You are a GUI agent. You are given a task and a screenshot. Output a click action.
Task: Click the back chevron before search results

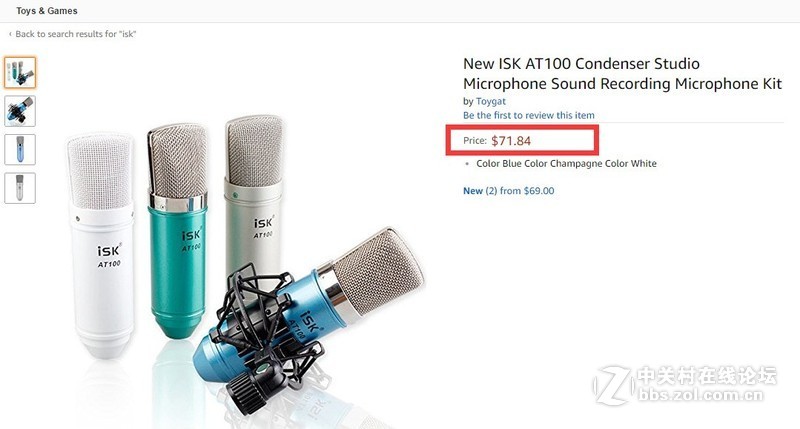pyautogui.click(x=10, y=34)
